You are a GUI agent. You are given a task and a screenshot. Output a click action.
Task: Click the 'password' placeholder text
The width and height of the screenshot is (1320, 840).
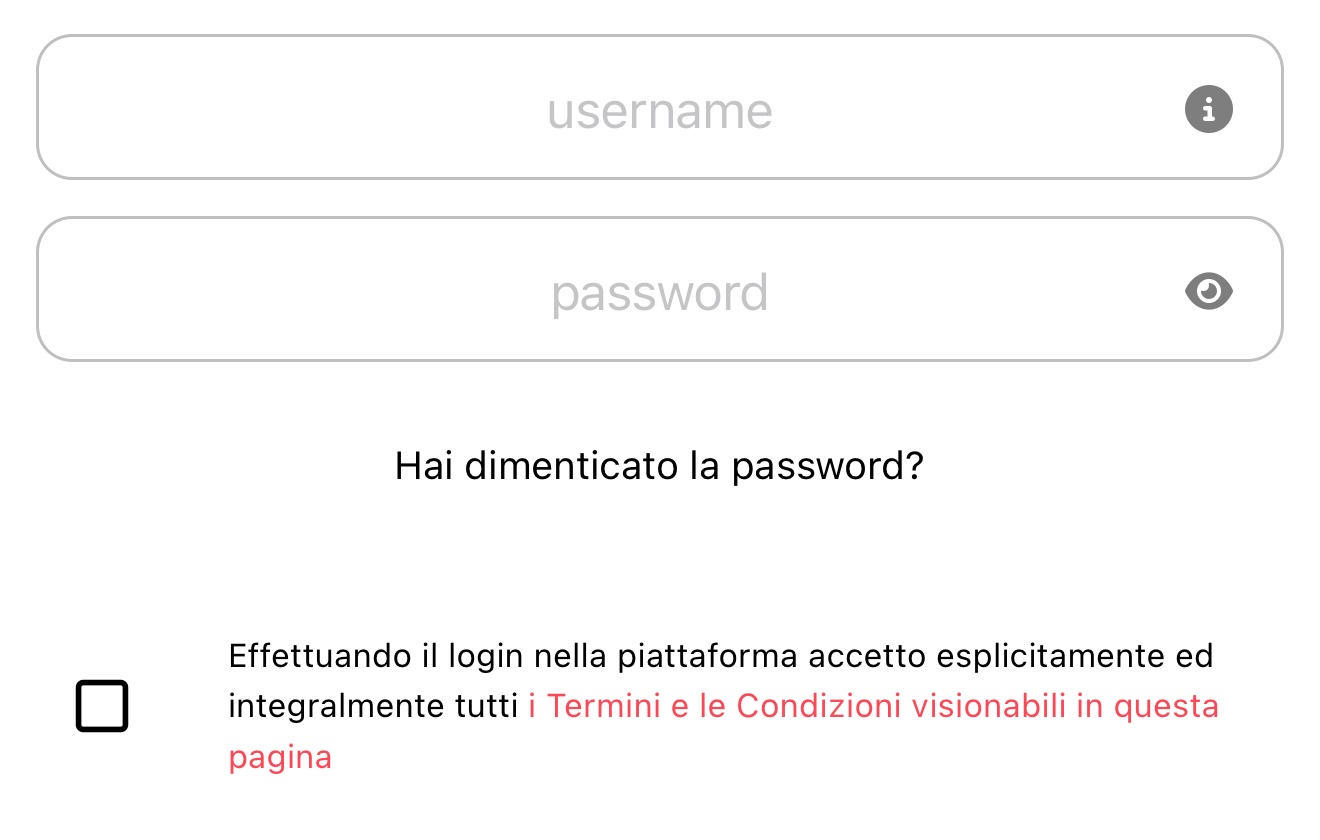point(660,294)
